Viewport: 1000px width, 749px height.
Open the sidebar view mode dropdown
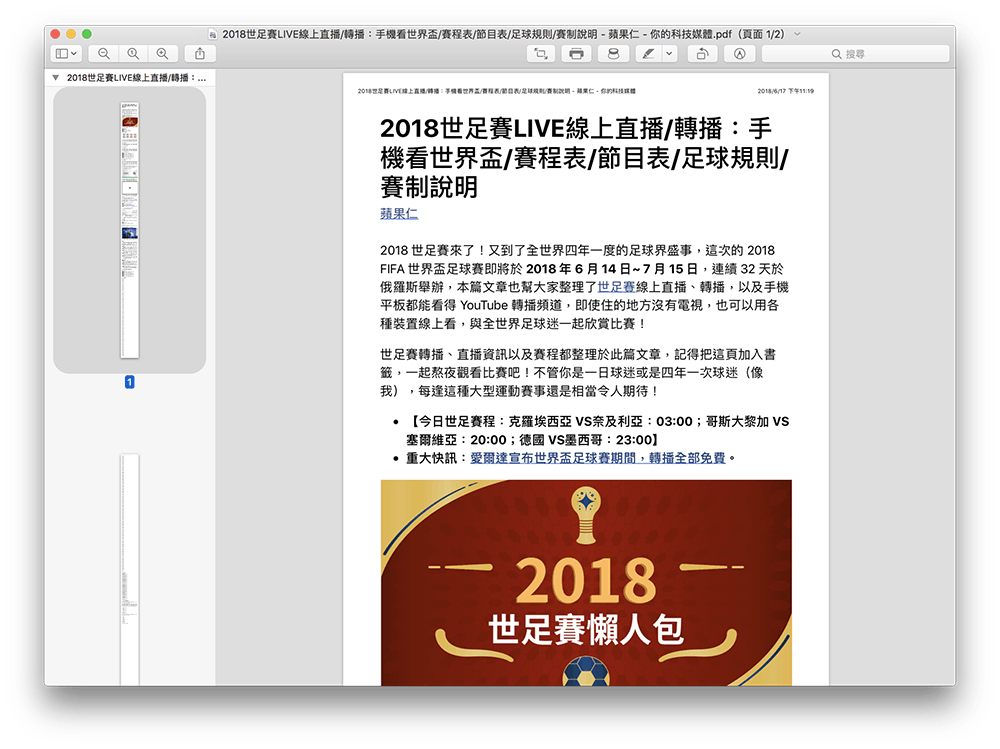[x=66, y=53]
